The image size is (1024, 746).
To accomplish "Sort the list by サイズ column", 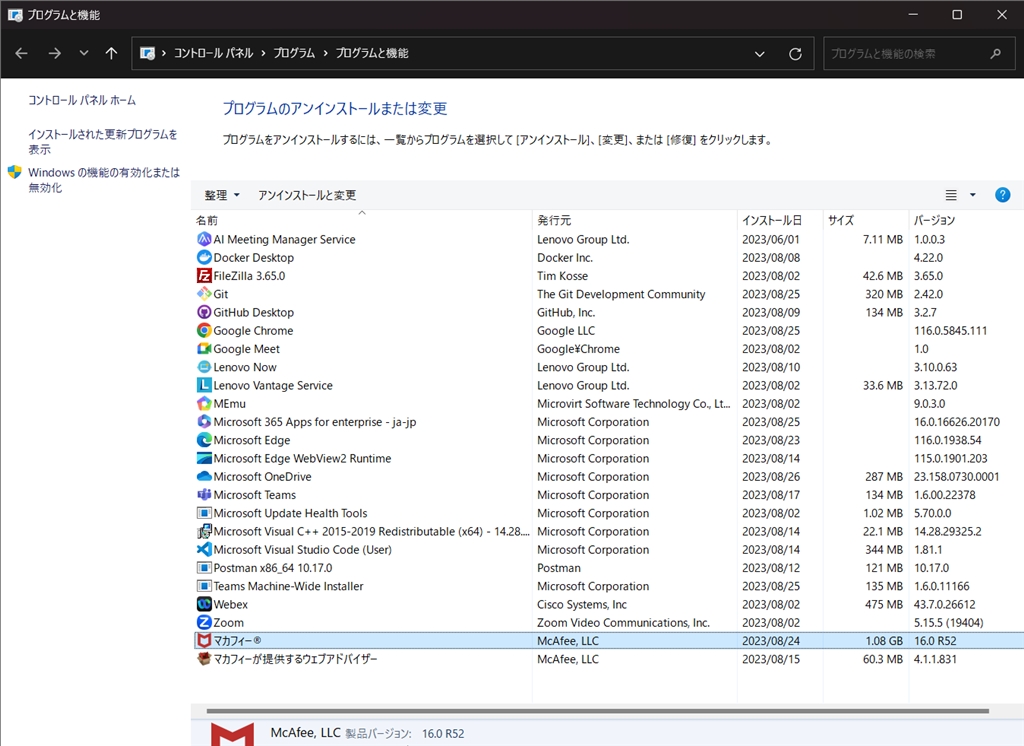I will coord(840,221).
